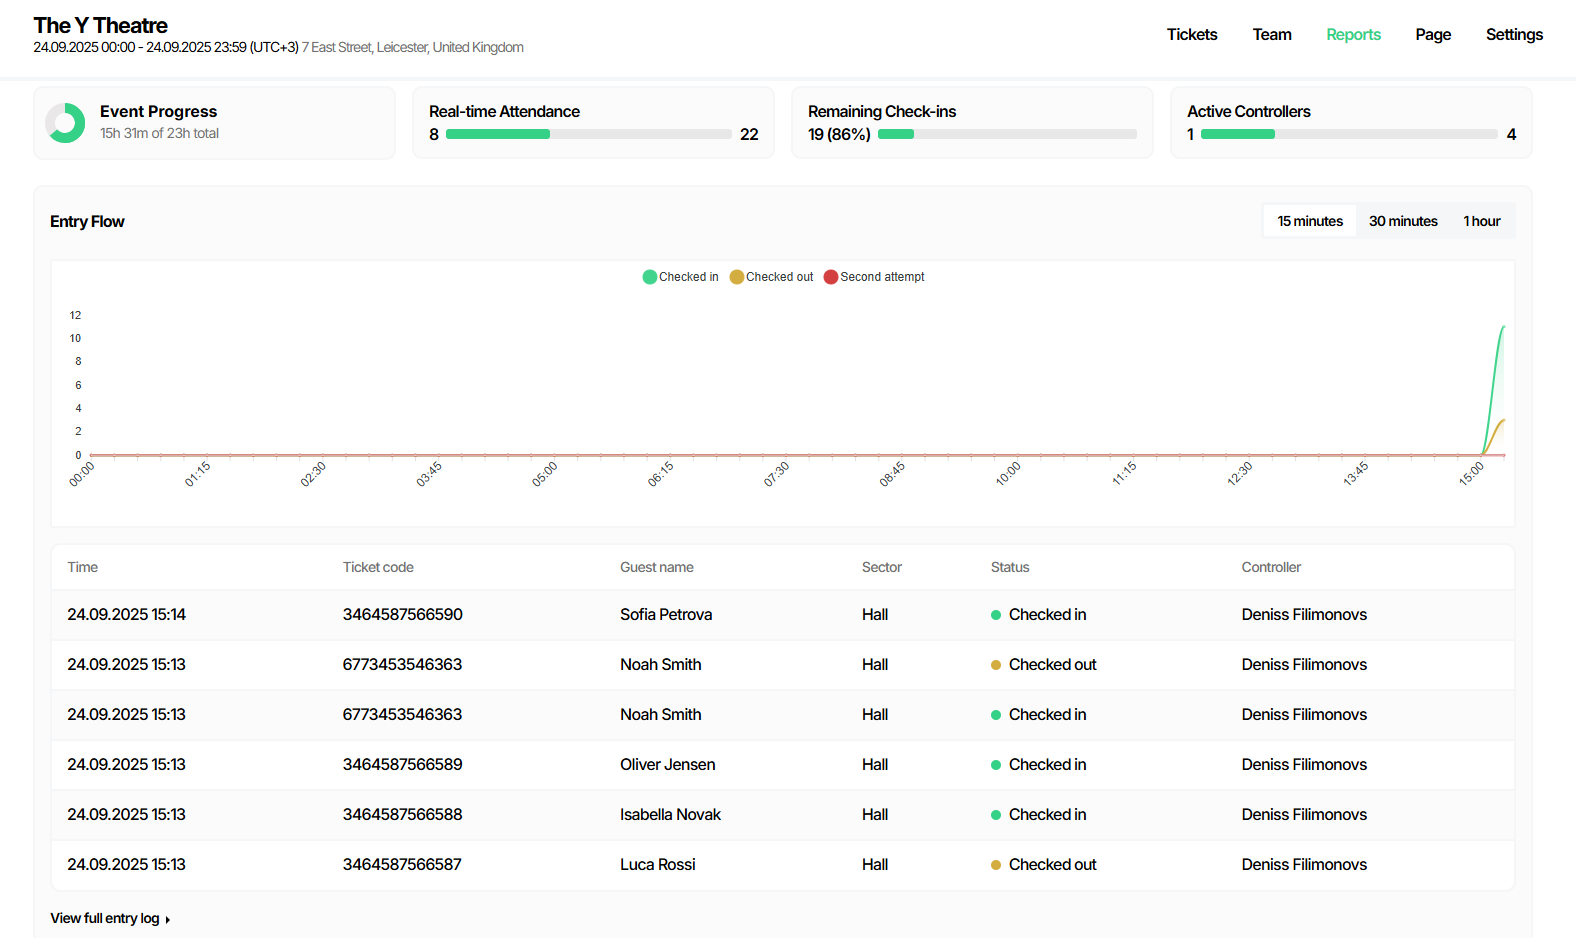
Task: Click The Y Theatre title
Action: click(x=101, y=26)
